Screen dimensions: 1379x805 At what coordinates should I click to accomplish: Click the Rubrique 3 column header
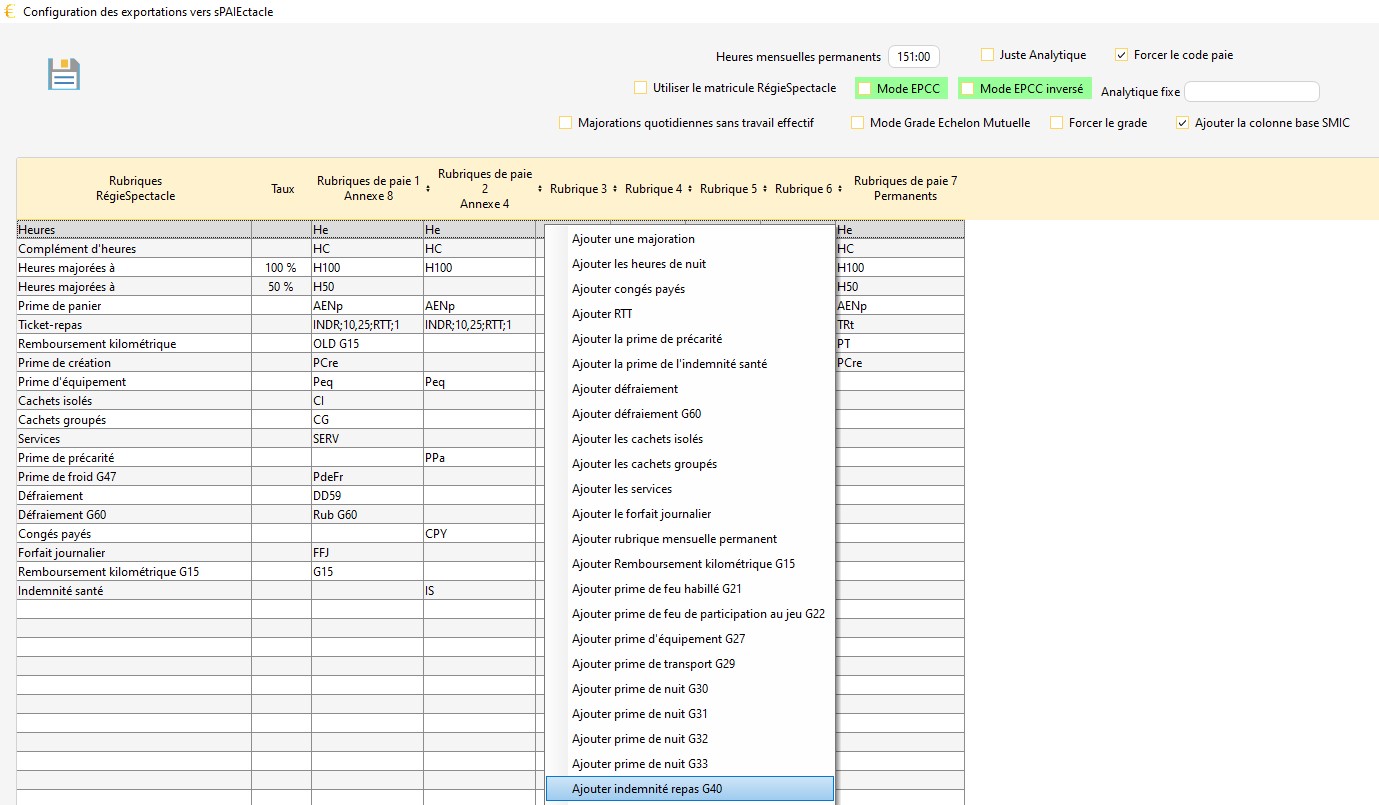(578, 189)
